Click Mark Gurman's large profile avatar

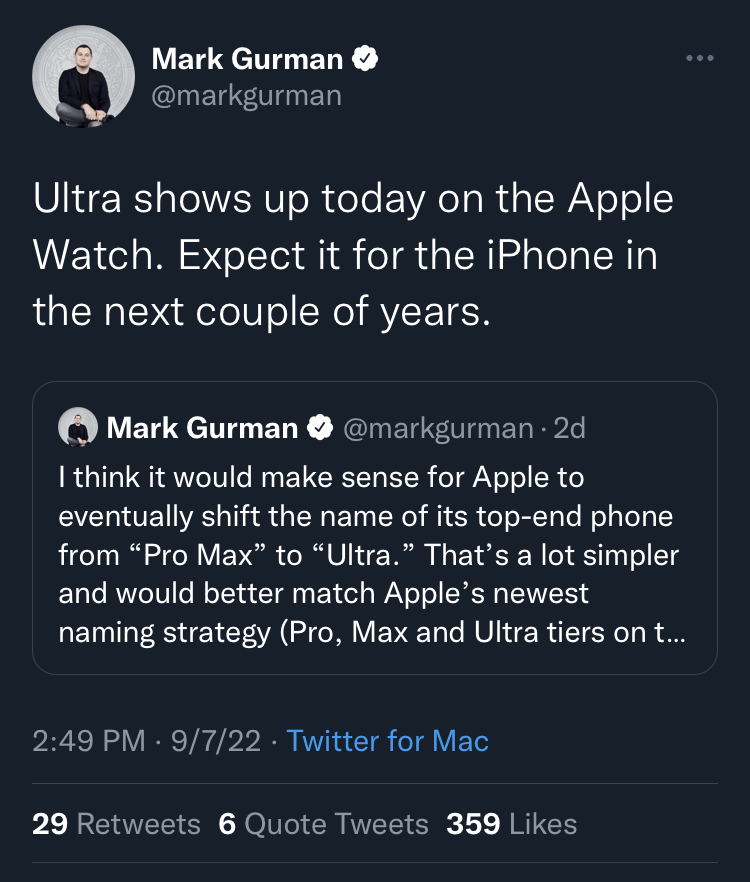pyautogui.click(x=84, y=77)
